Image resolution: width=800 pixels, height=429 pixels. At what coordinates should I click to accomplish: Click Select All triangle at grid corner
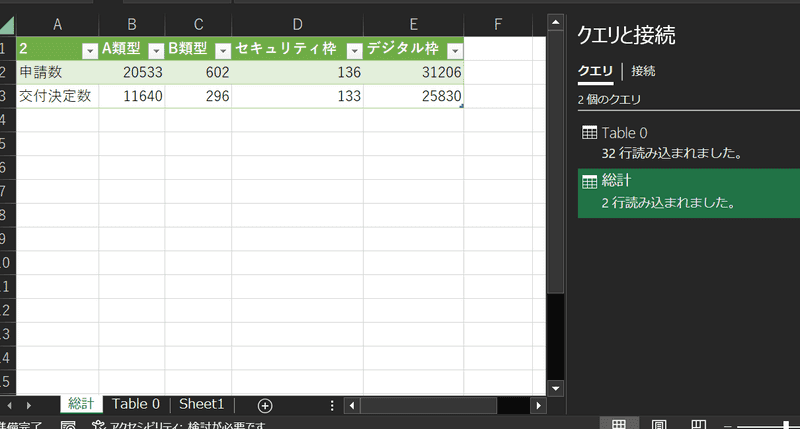pos(8,24)
